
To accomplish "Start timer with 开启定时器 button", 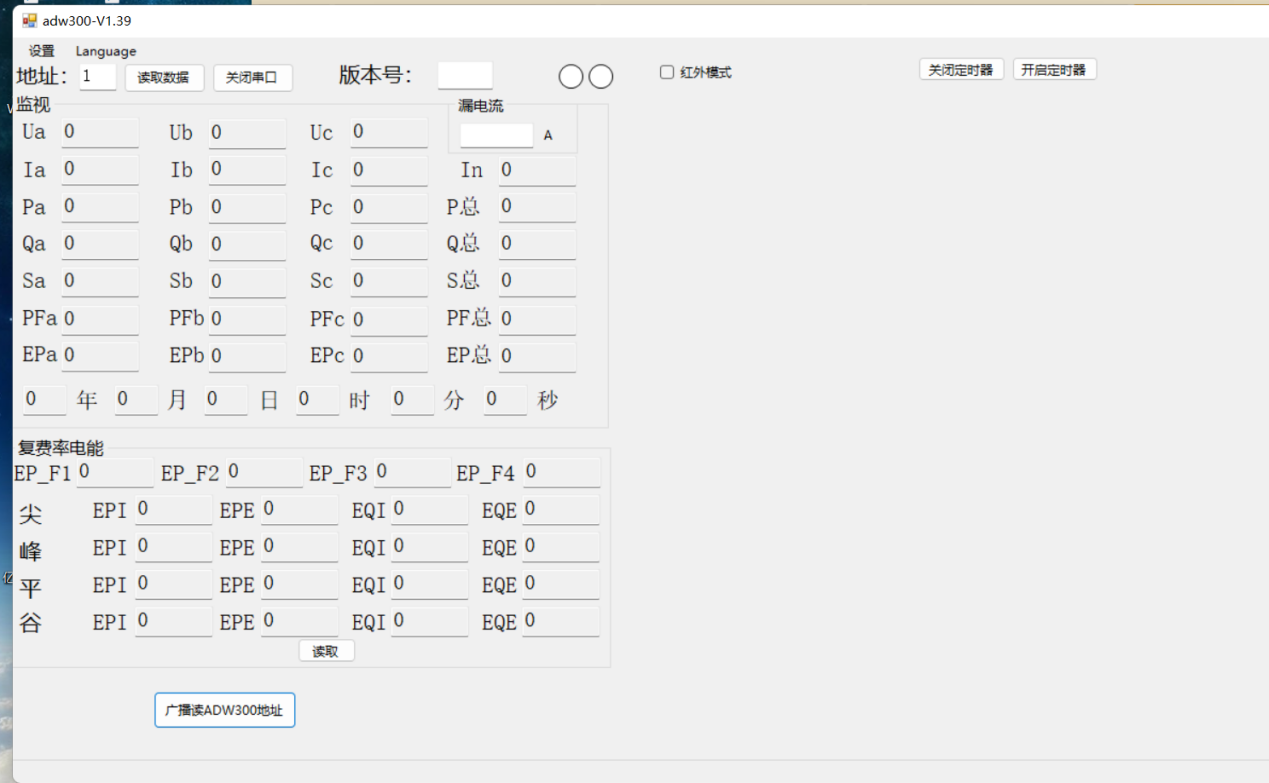I will point(1054,70).
